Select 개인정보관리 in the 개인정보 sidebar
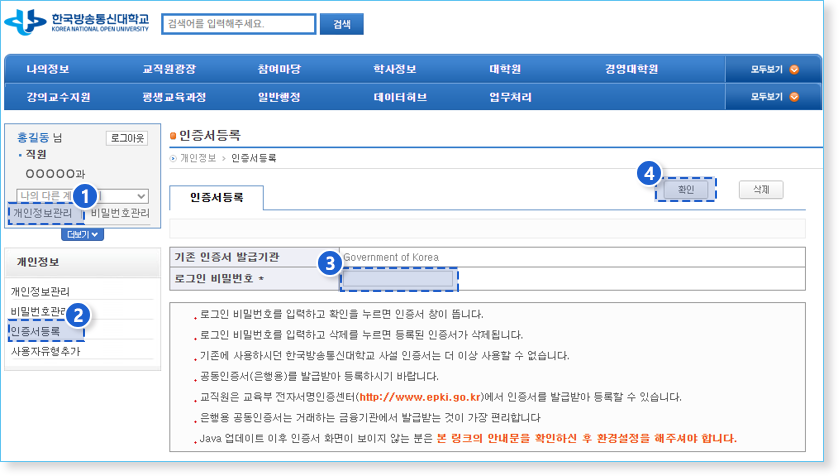The width and height of the screenshot is (839, 476). click(x=40, y=291)
